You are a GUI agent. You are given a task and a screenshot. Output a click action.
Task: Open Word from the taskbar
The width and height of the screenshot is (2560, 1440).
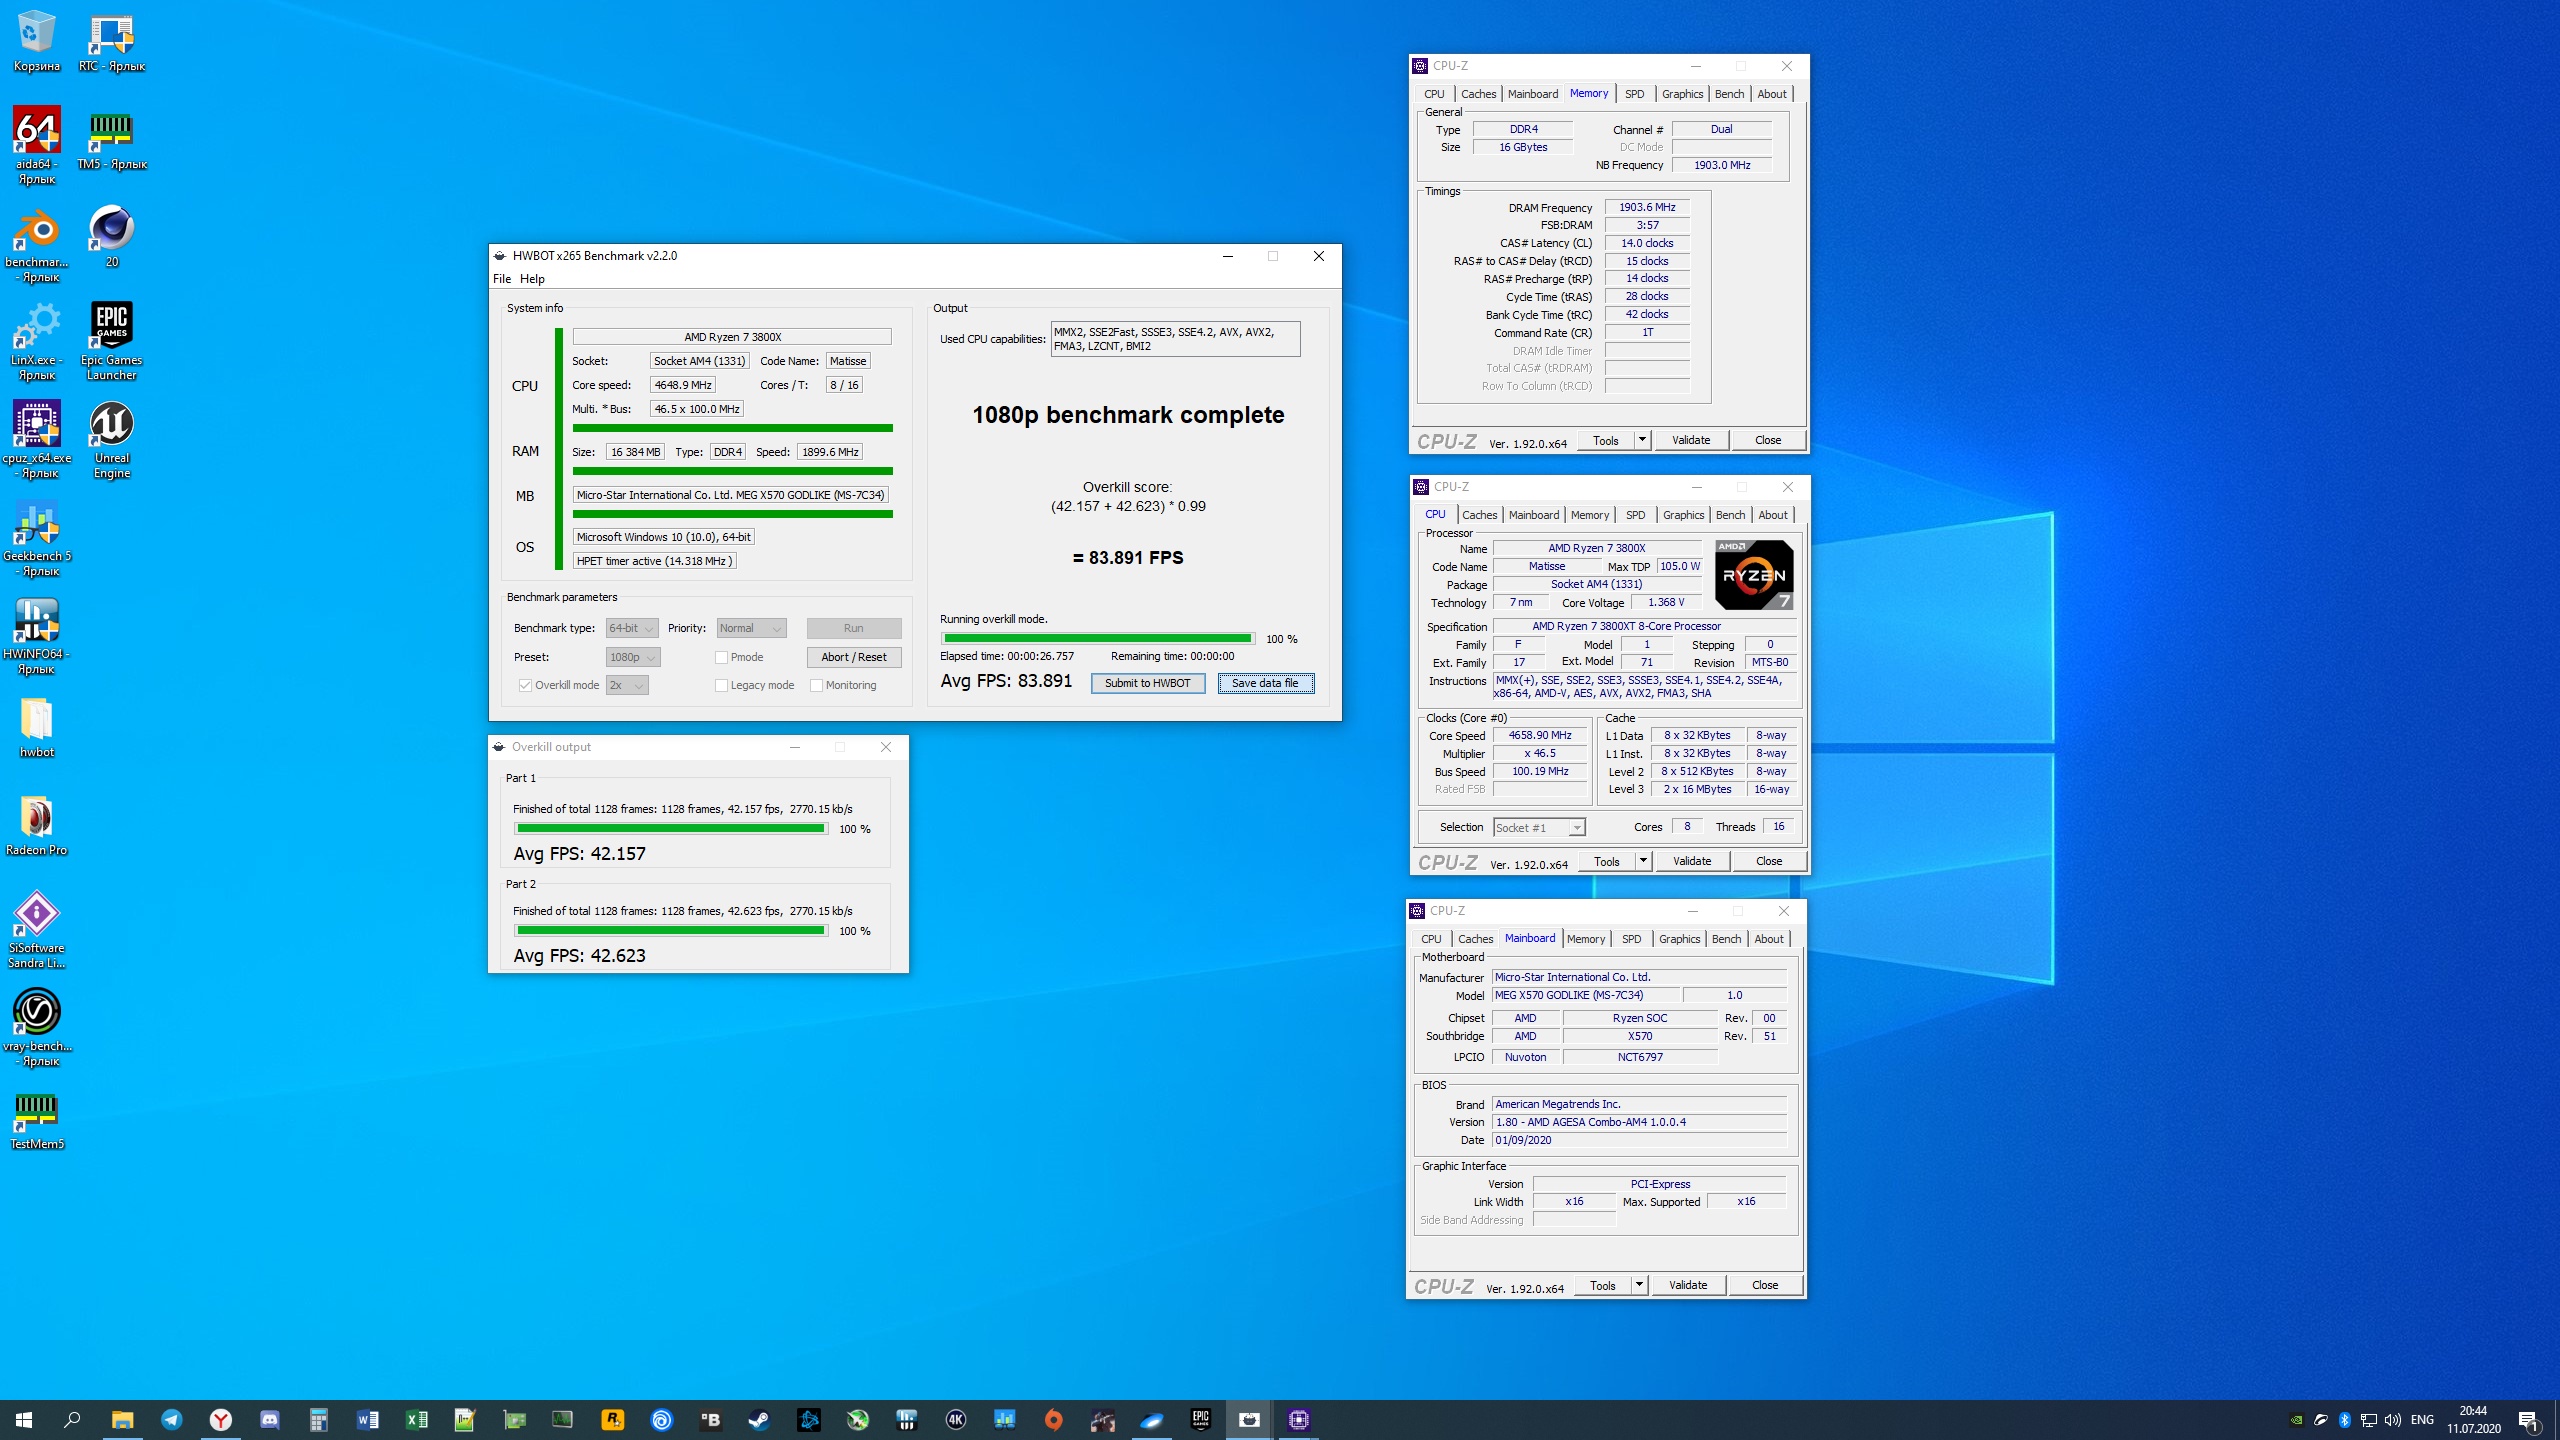point(367,1419)
